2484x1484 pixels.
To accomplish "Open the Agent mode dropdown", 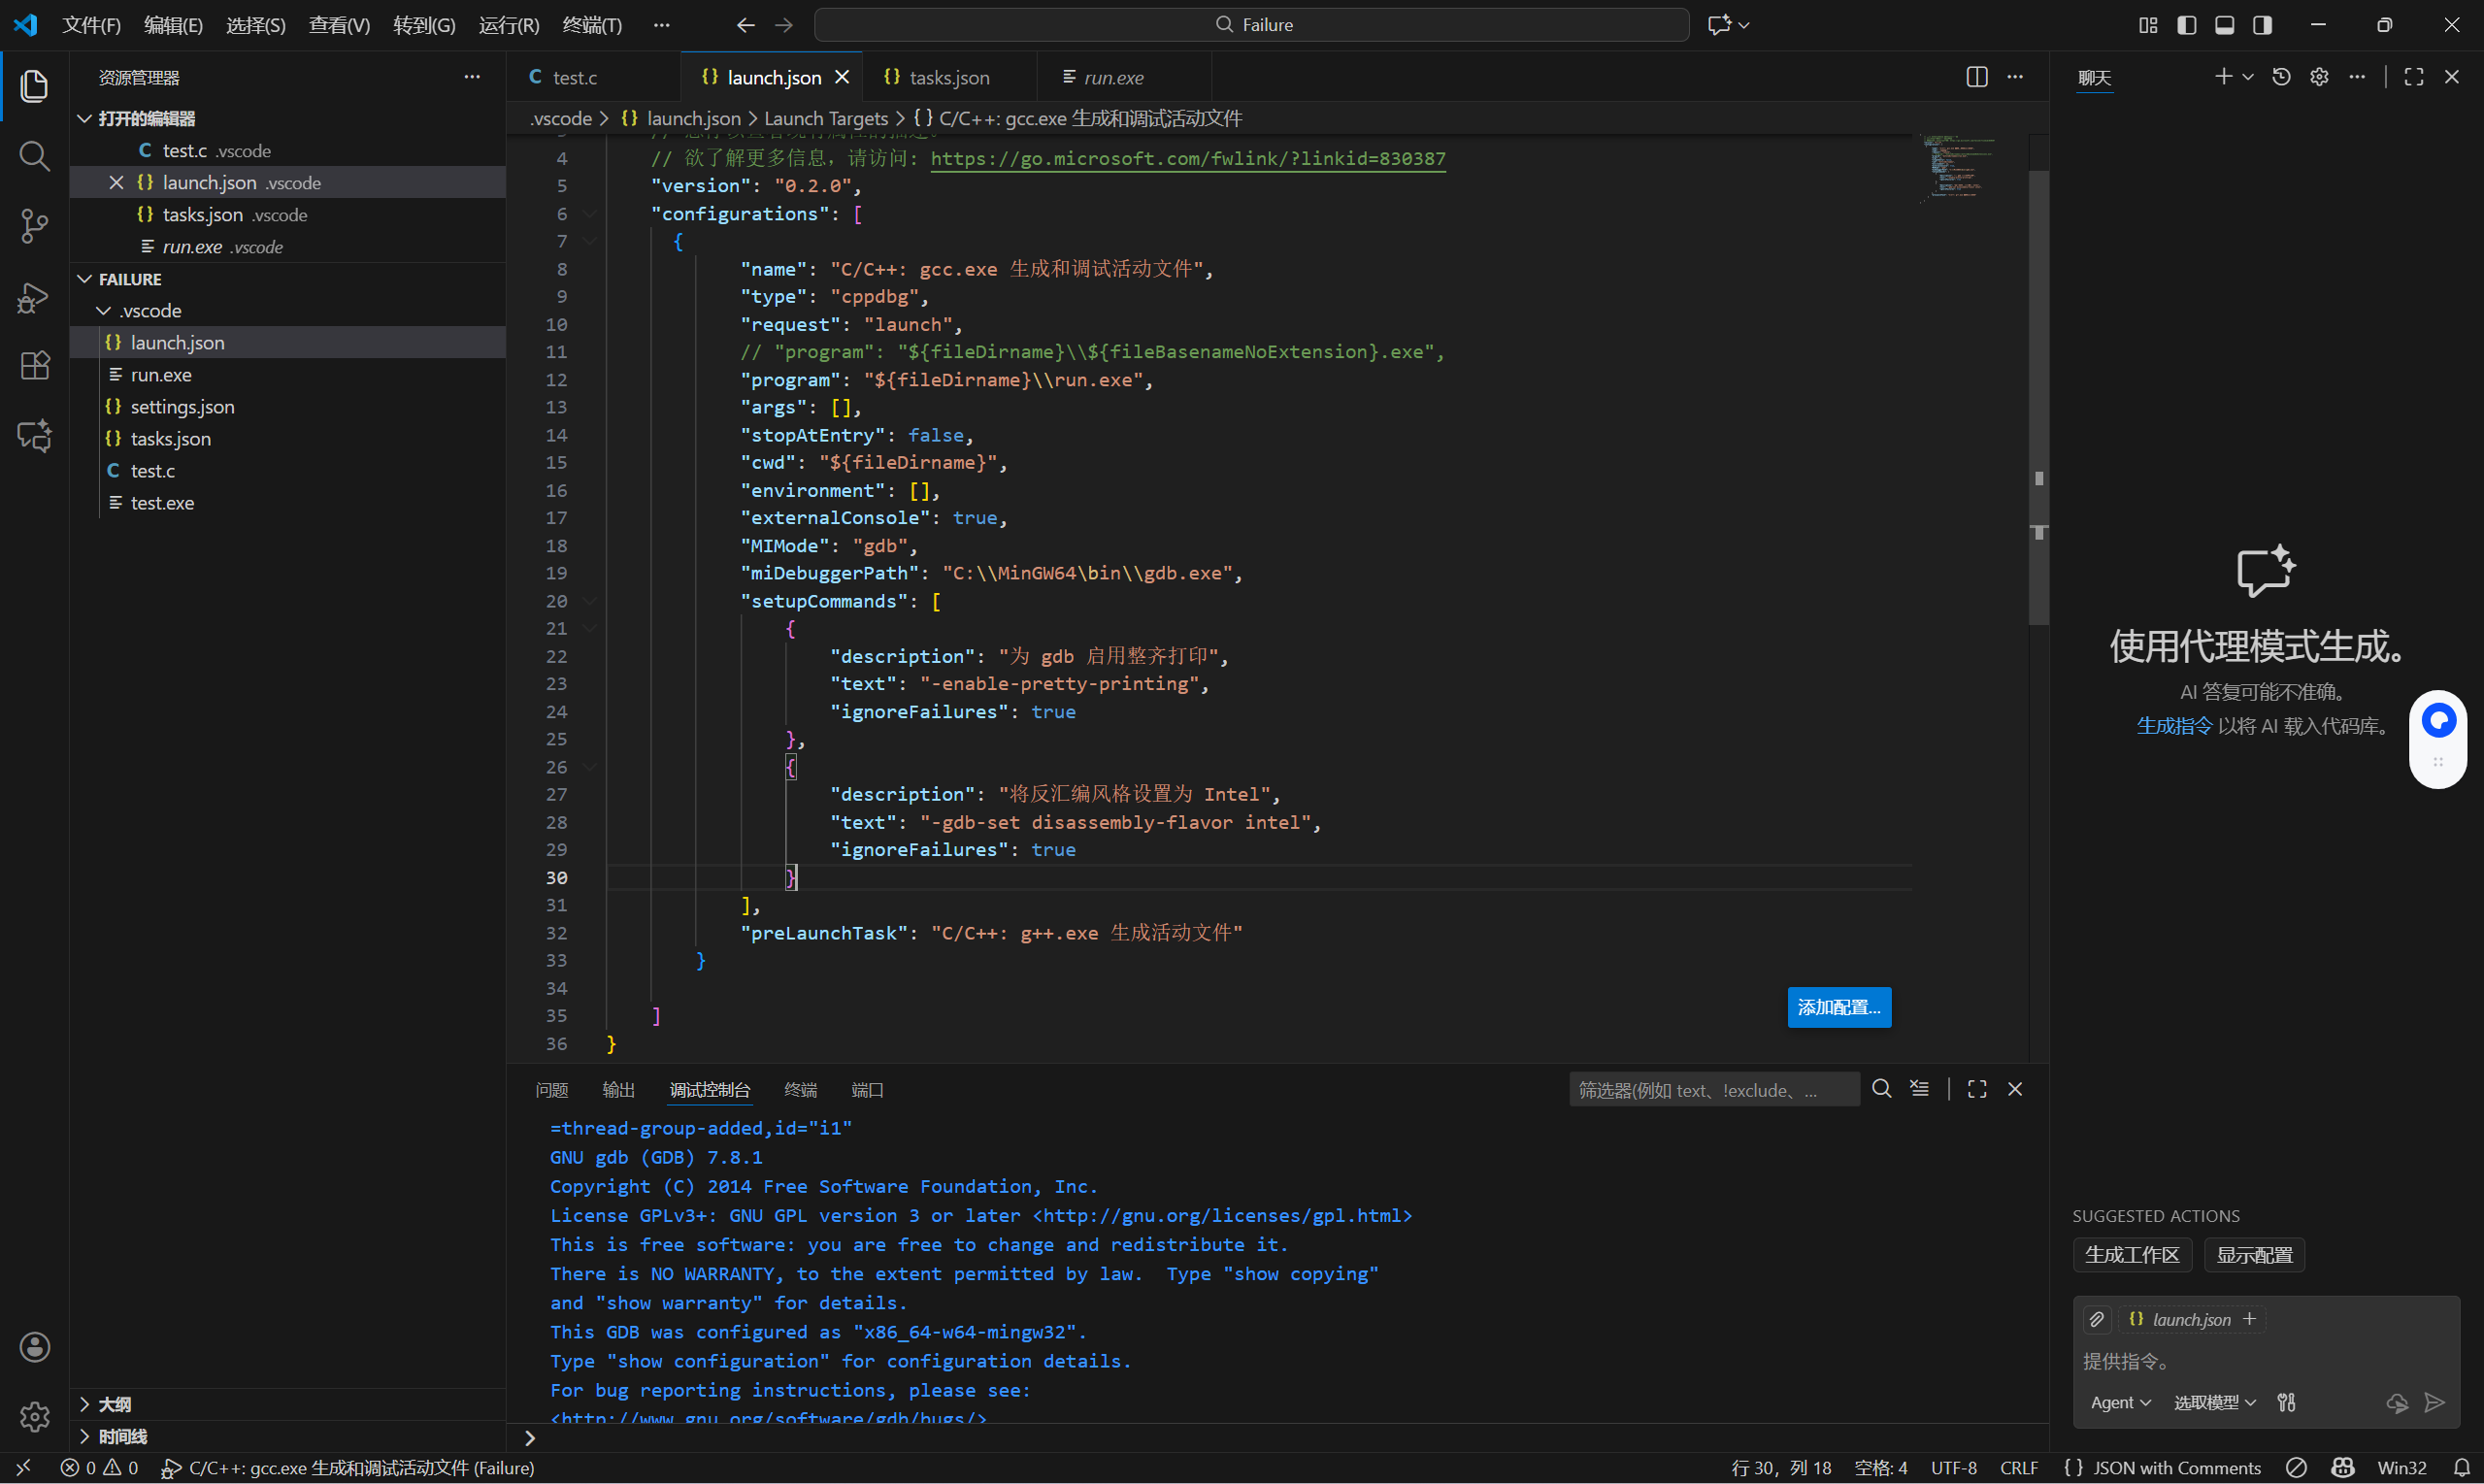I will (x=2120, y=1402).
